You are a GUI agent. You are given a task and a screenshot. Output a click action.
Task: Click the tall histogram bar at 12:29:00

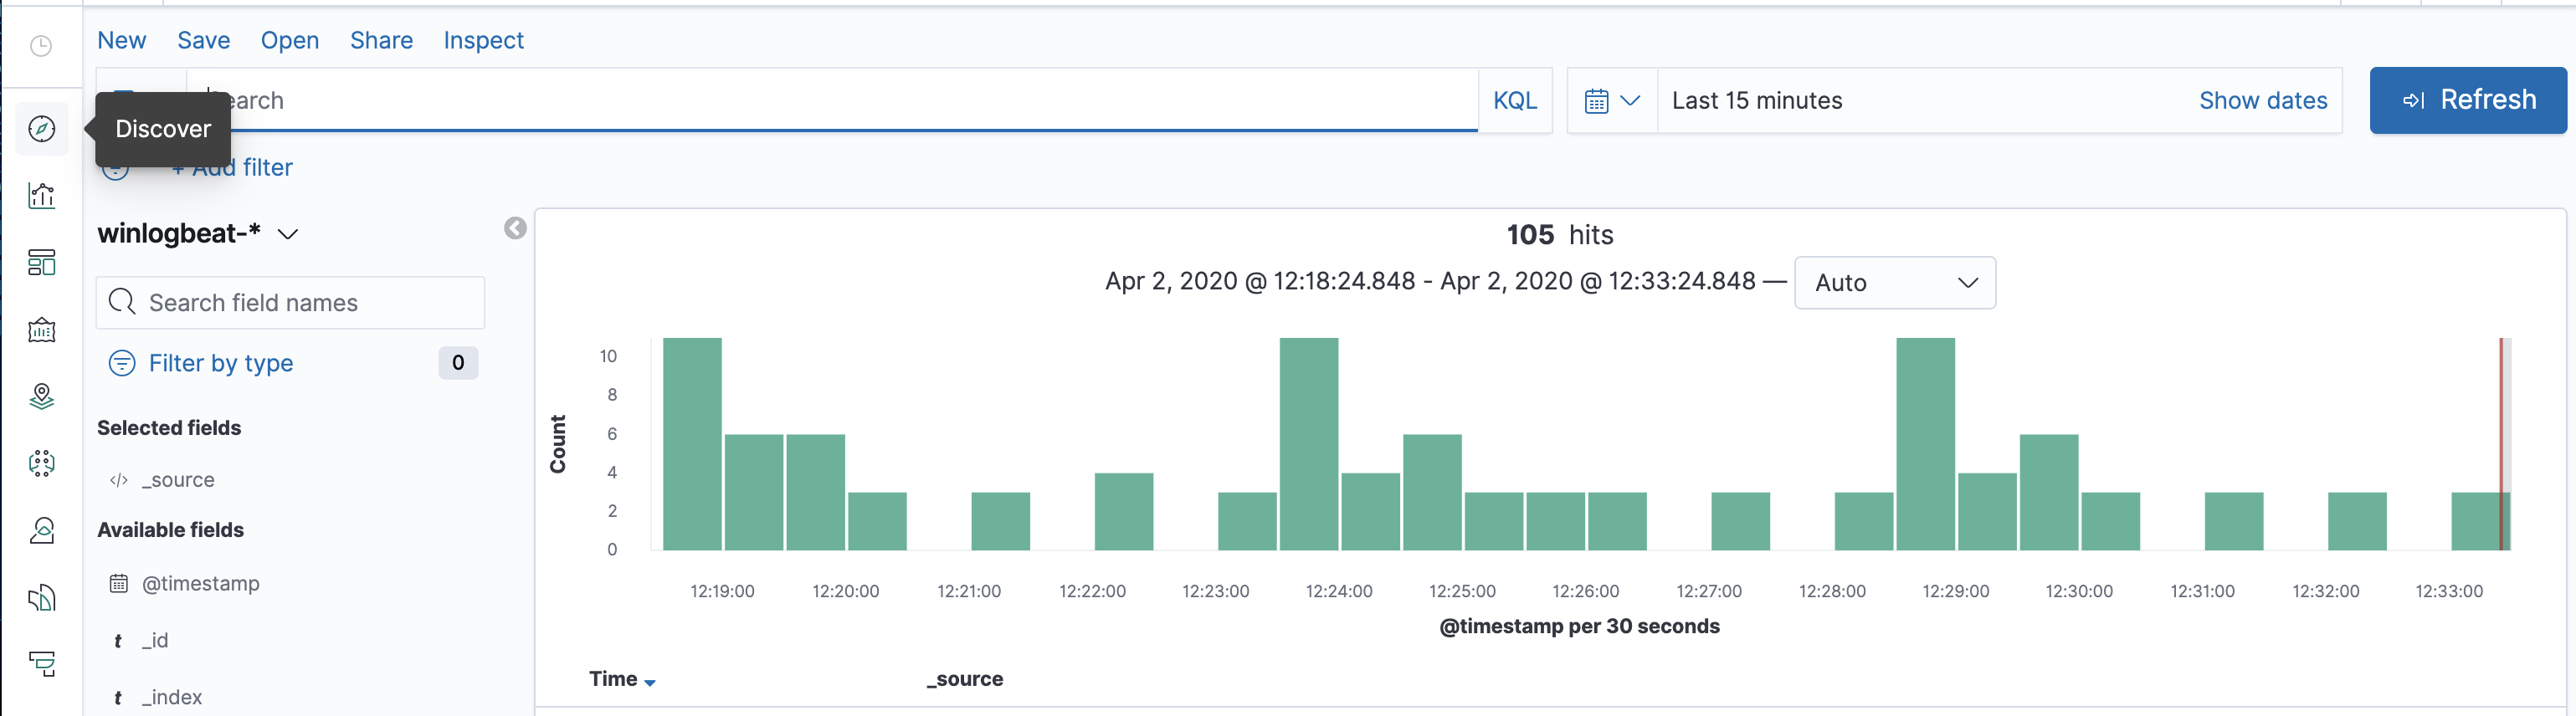click(1925, 444)
